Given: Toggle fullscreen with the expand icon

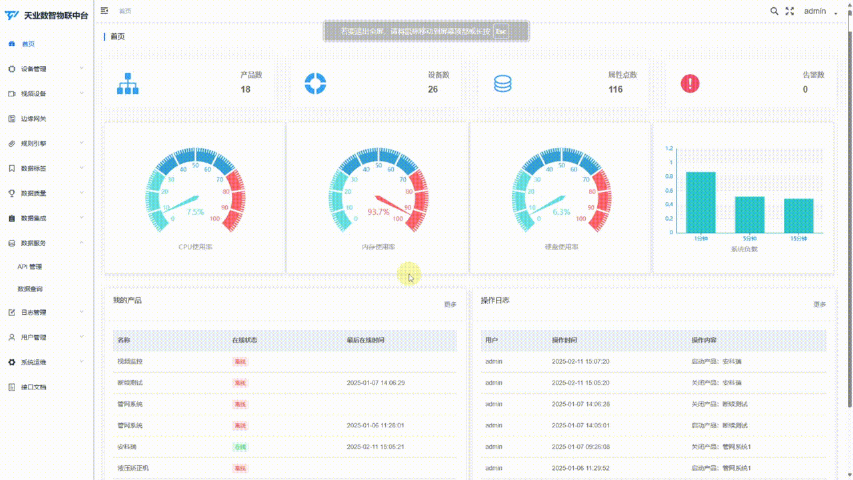Looking at the screenshot, I should 789,11.
